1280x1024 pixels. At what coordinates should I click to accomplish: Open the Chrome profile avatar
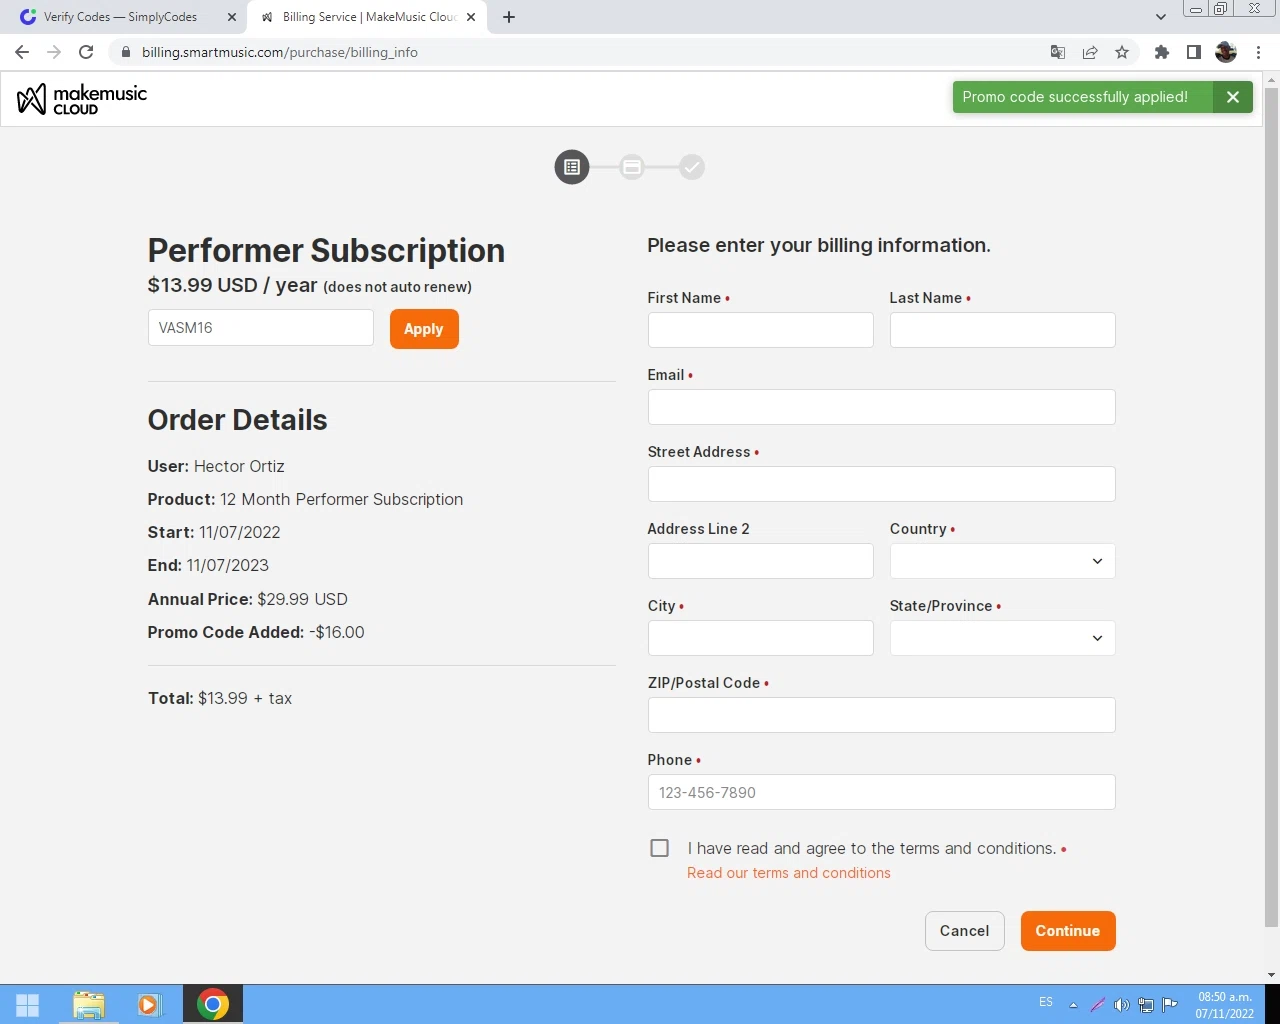click(1226, 52)
